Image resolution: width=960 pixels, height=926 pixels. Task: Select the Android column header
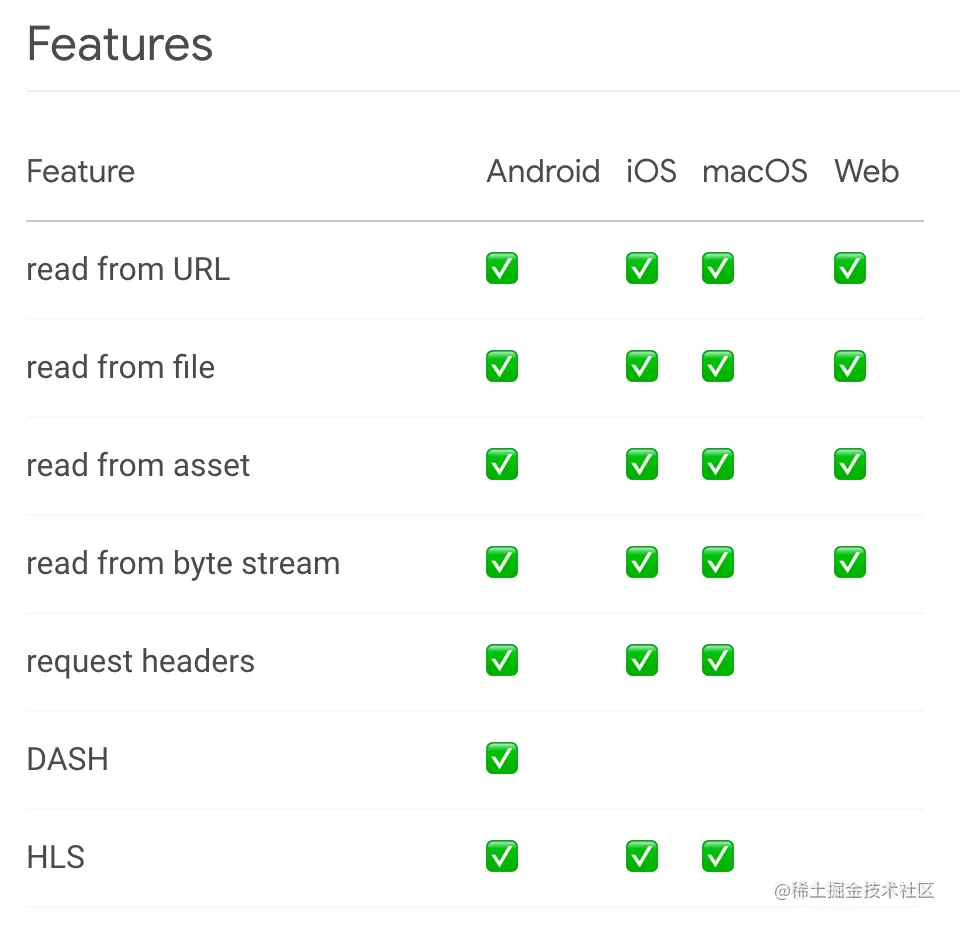coord(543,171)
